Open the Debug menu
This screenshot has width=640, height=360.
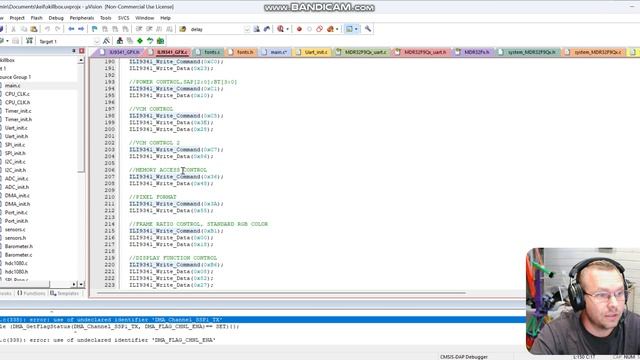click(56, 18)
